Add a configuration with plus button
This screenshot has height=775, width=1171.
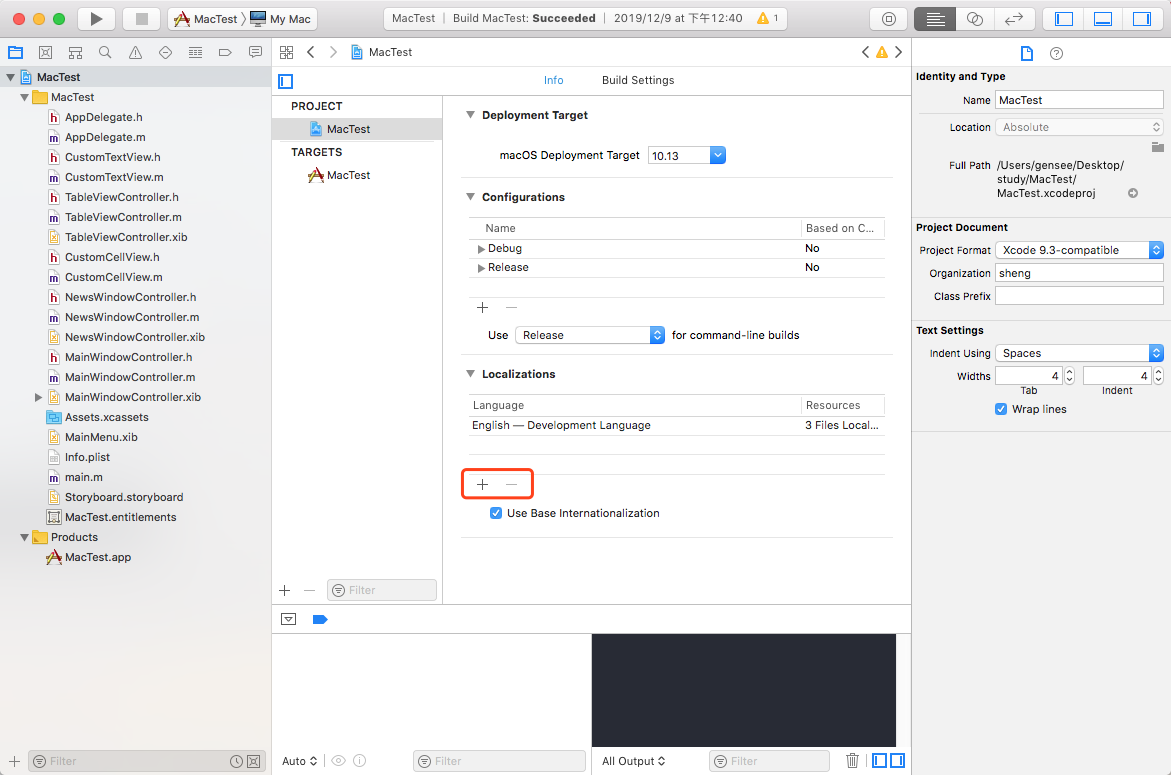482,308
